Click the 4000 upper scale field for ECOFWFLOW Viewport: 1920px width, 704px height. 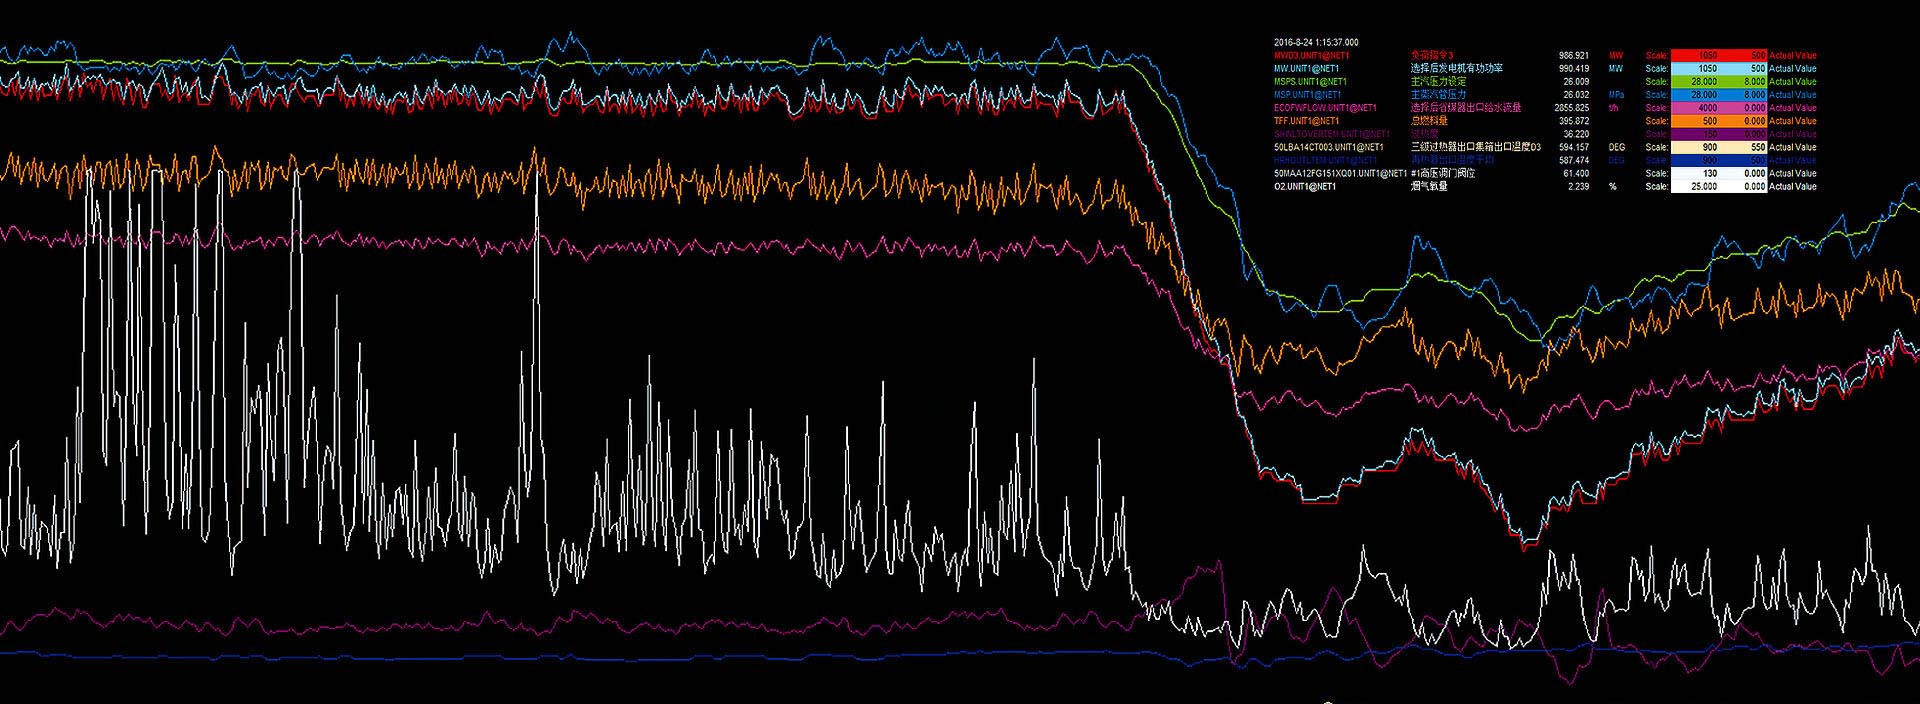pos(1707,108)
